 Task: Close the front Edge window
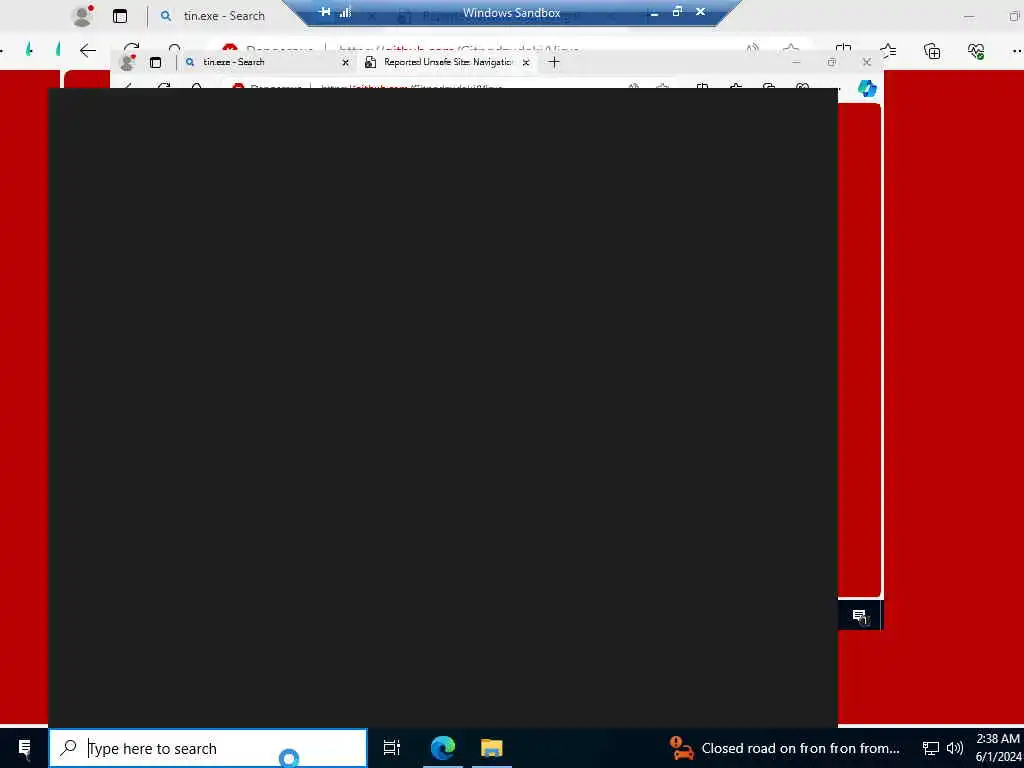coord(867,62)
